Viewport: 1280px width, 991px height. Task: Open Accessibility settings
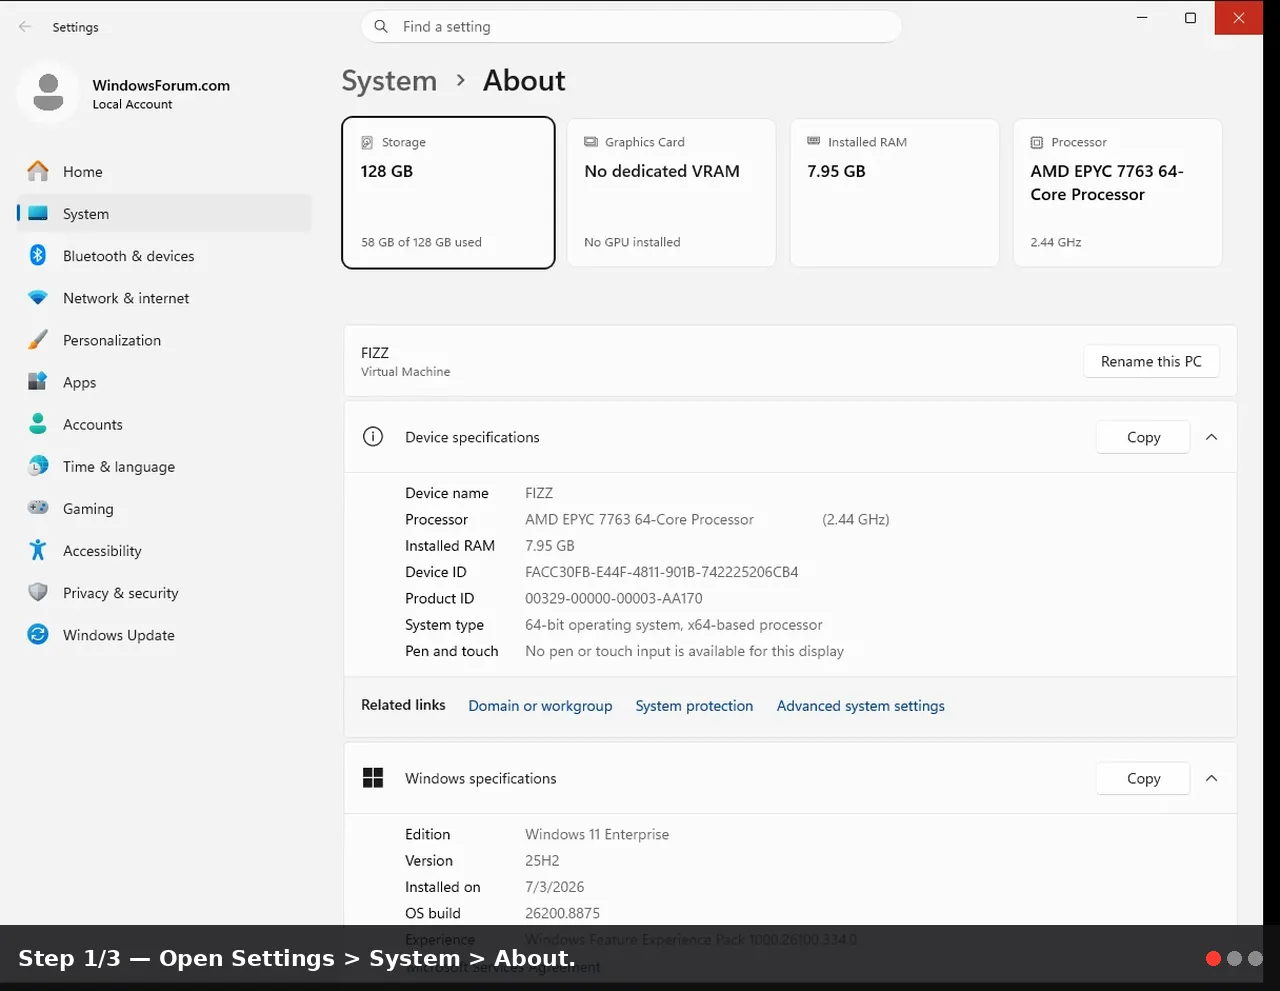click(164, 550)
